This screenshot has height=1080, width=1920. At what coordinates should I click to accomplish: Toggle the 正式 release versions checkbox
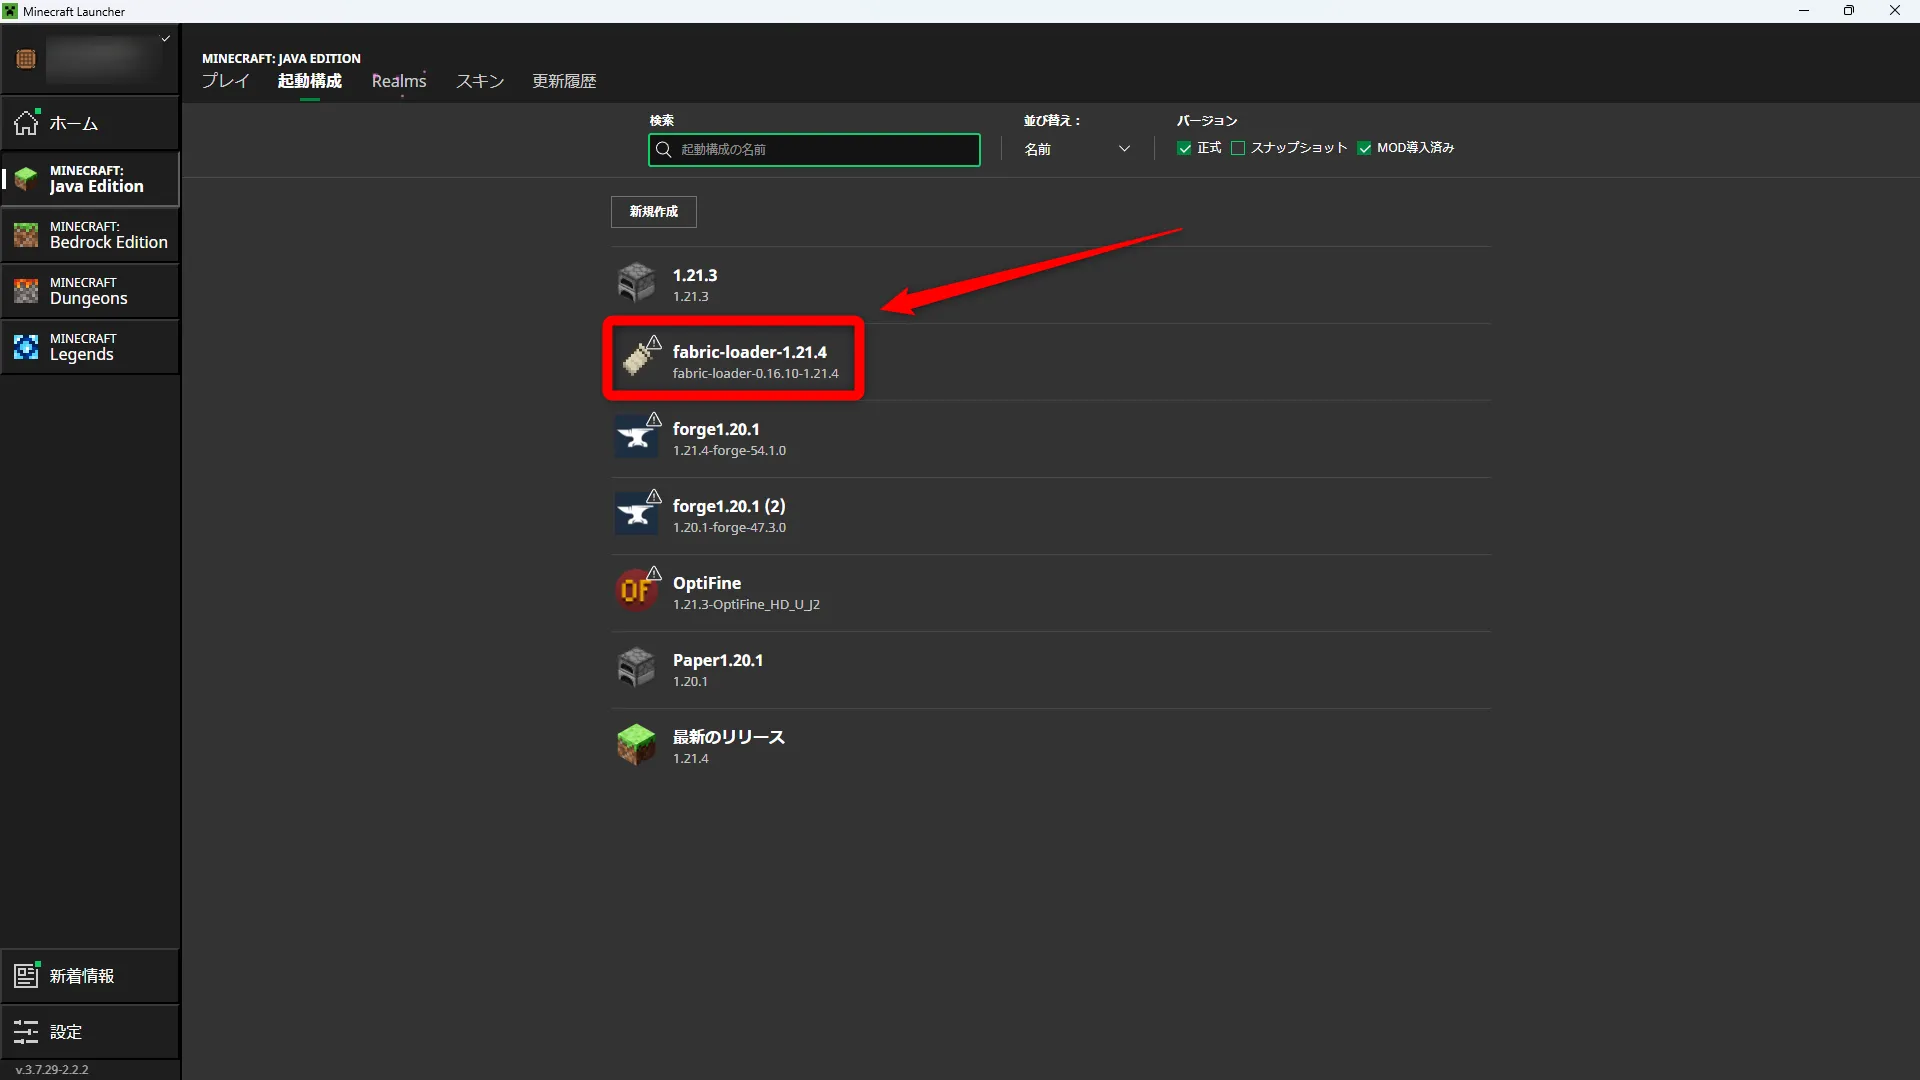[1184, 148]
